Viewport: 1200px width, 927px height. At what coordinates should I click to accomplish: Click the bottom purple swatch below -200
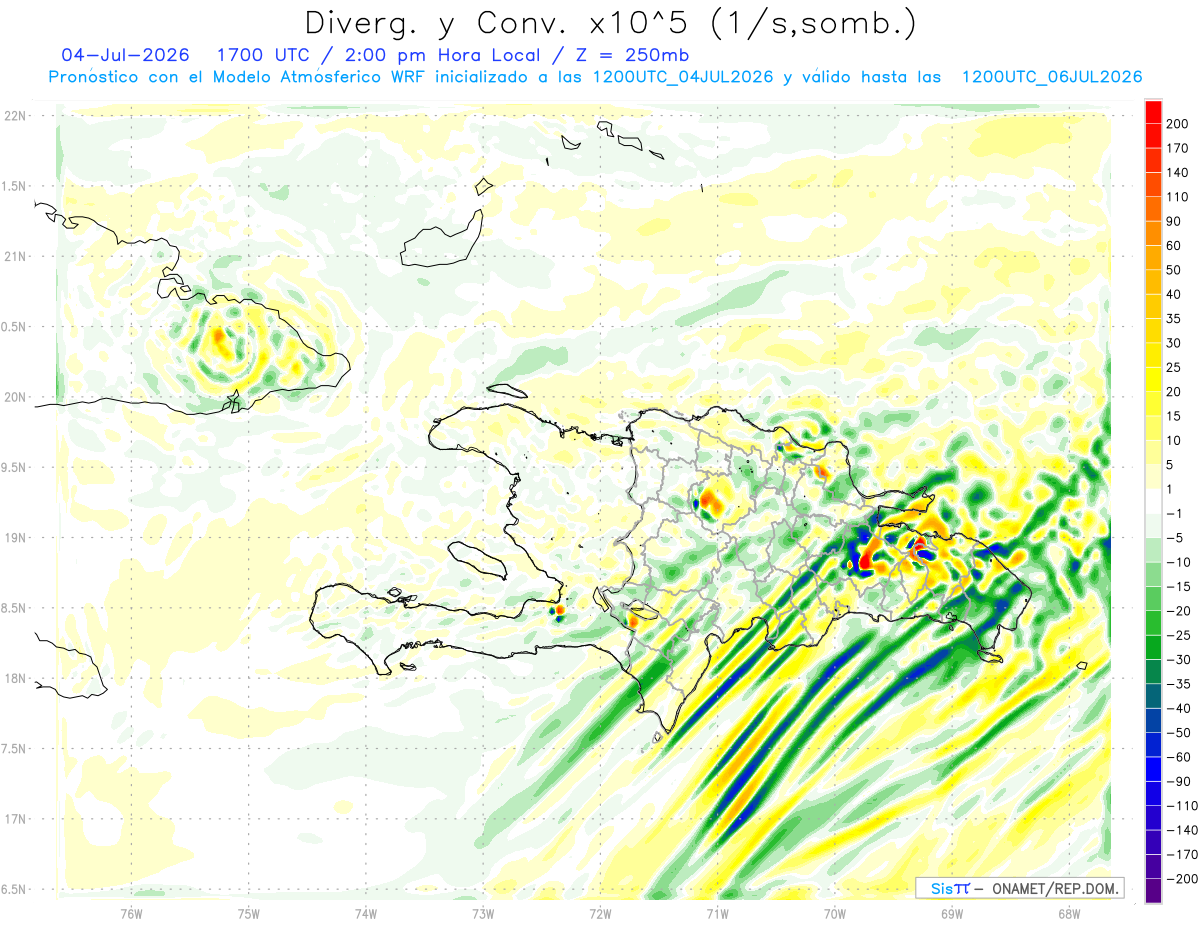[x=1153, y=890]
